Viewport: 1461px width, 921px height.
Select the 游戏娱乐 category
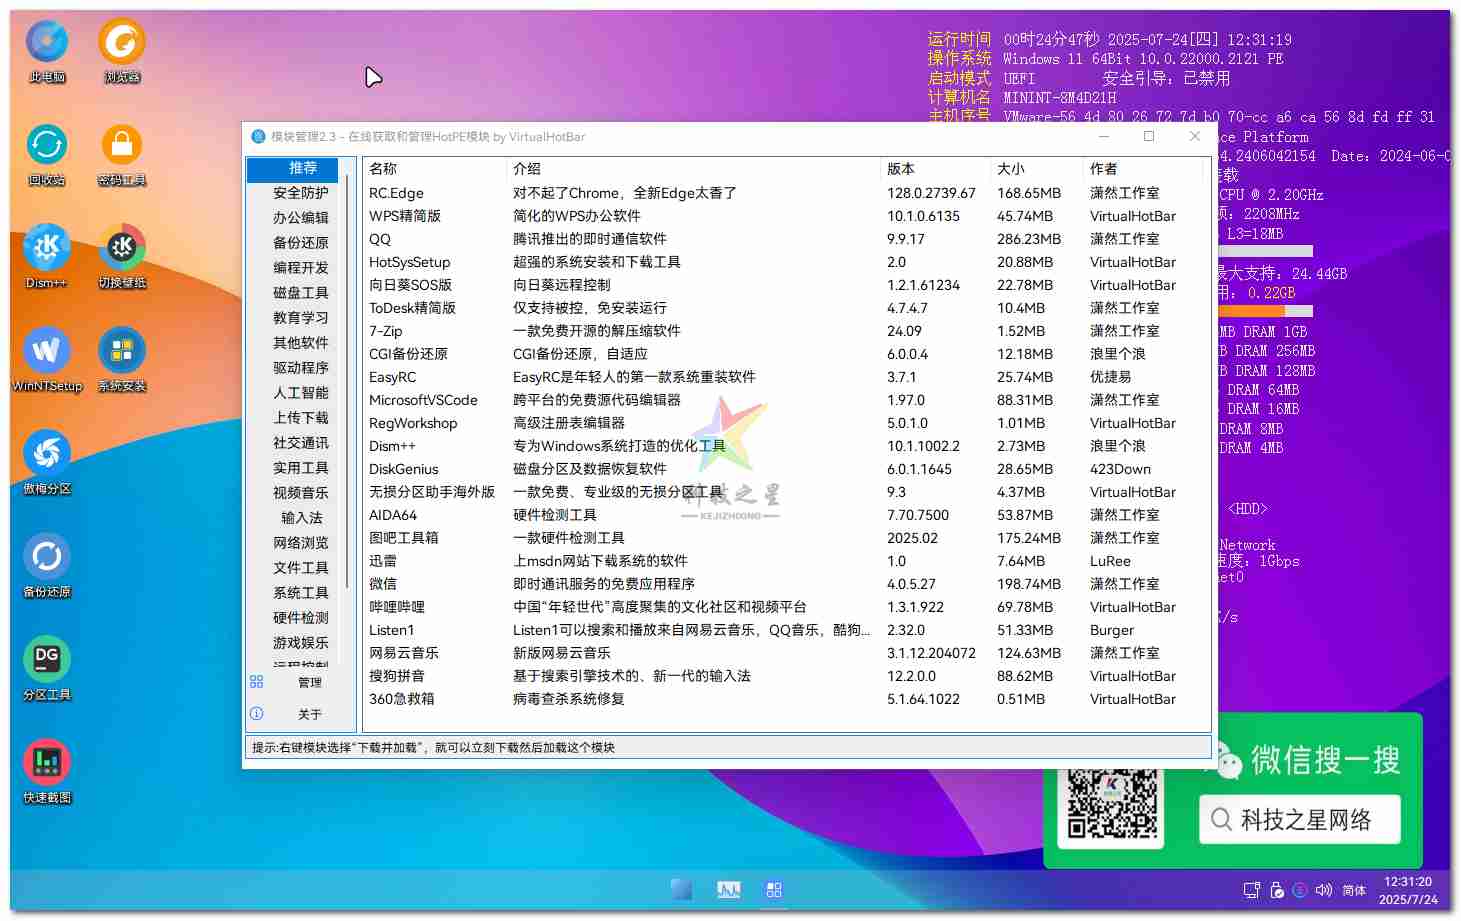[300, 643]
